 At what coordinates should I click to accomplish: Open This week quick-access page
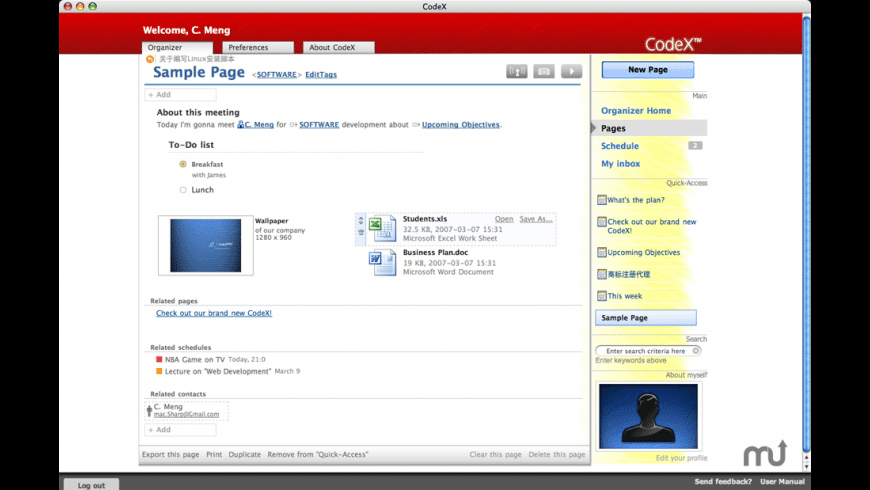(625, 296)
